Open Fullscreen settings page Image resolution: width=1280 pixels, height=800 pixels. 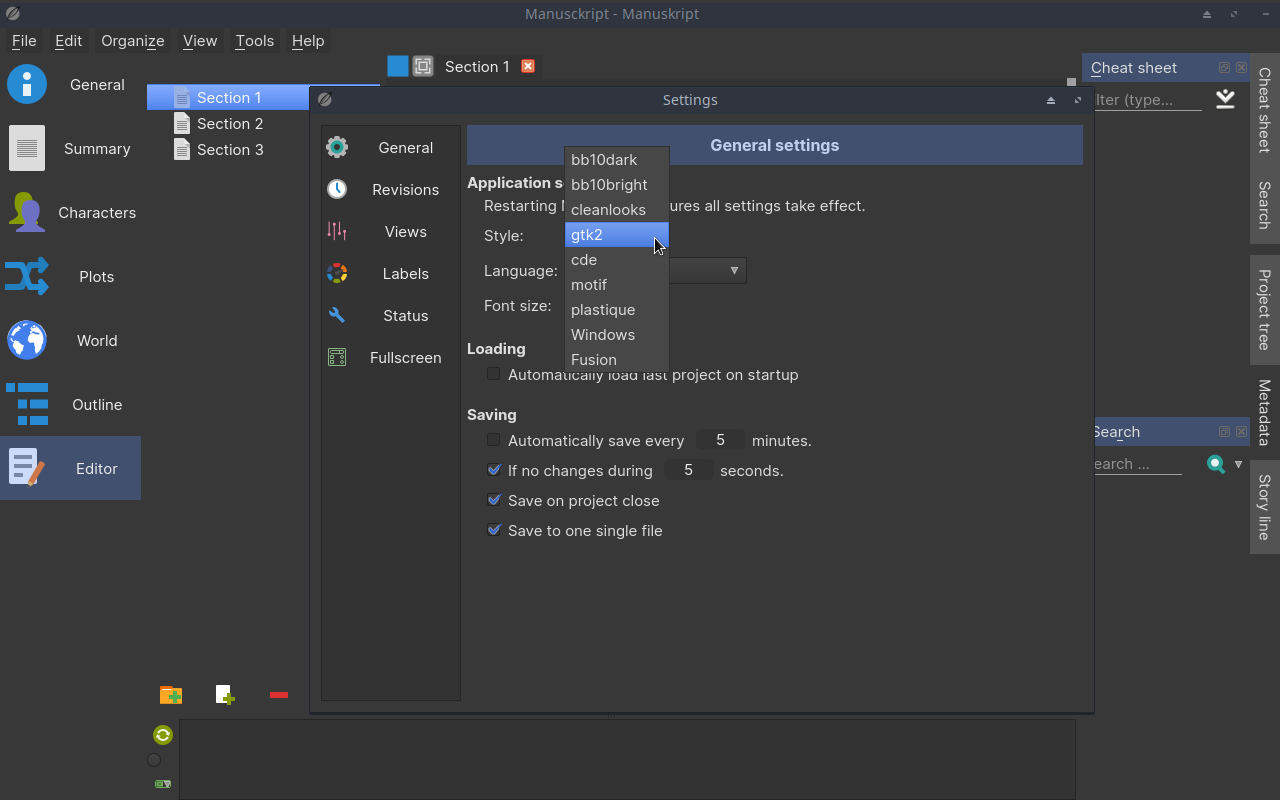[390, 357]
